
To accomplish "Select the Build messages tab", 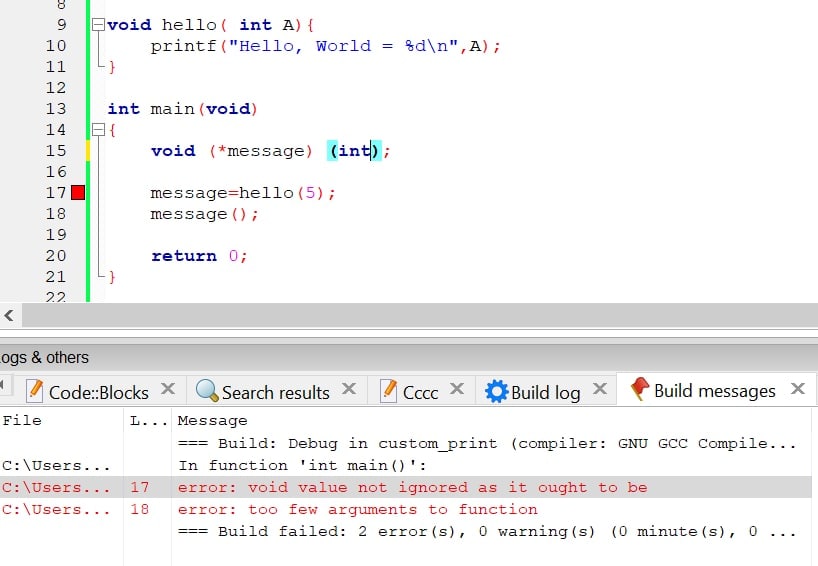I will 715,391.
